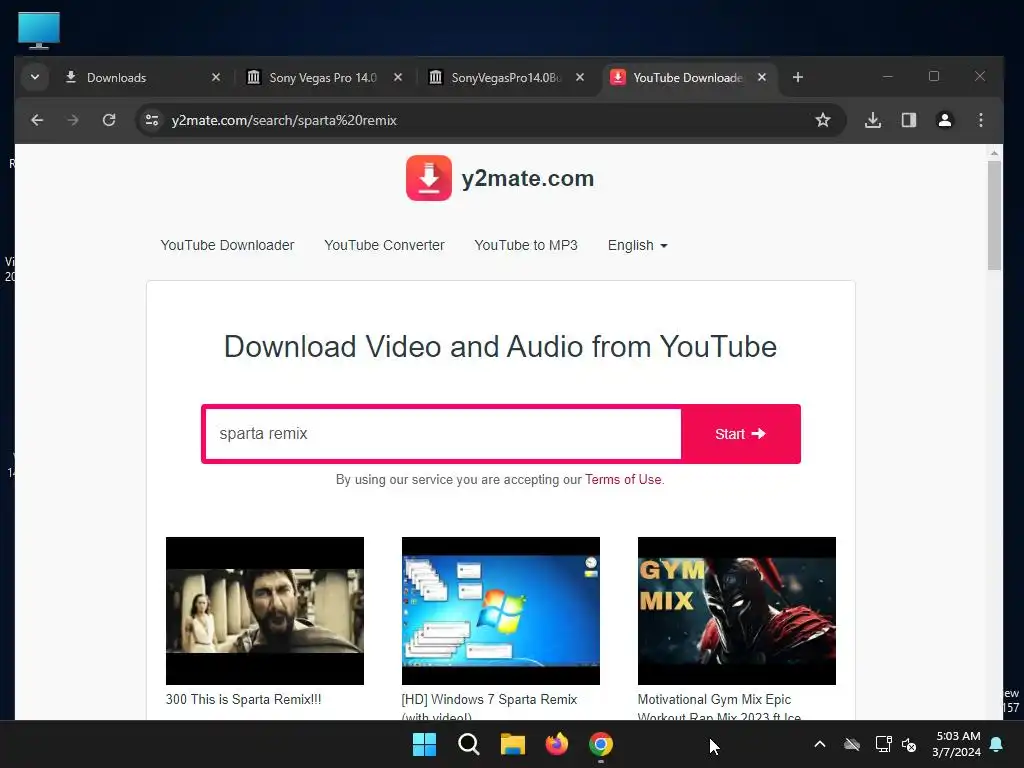Click the sparta remix search field
Viewport: 1024px width, 768px height.
click(443, 434)
